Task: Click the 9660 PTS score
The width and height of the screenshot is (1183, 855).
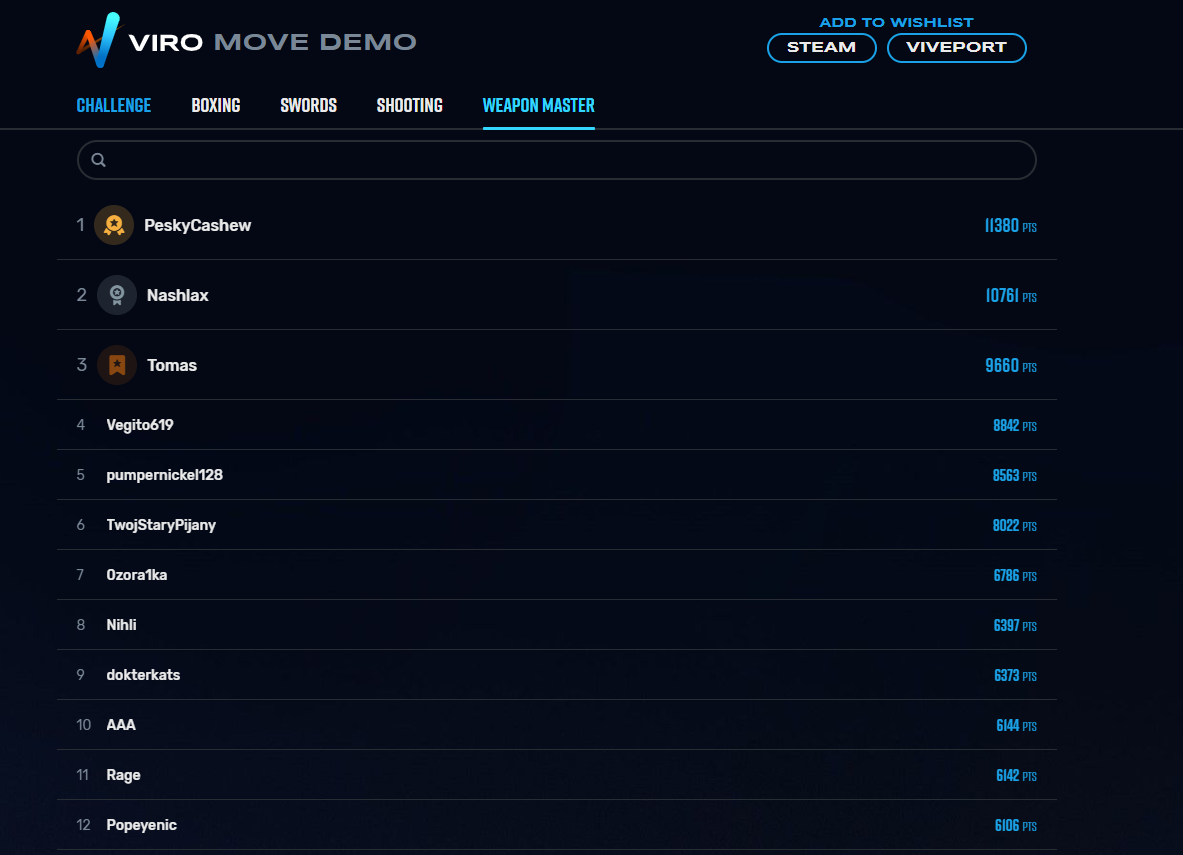Action: [1011, 366]
